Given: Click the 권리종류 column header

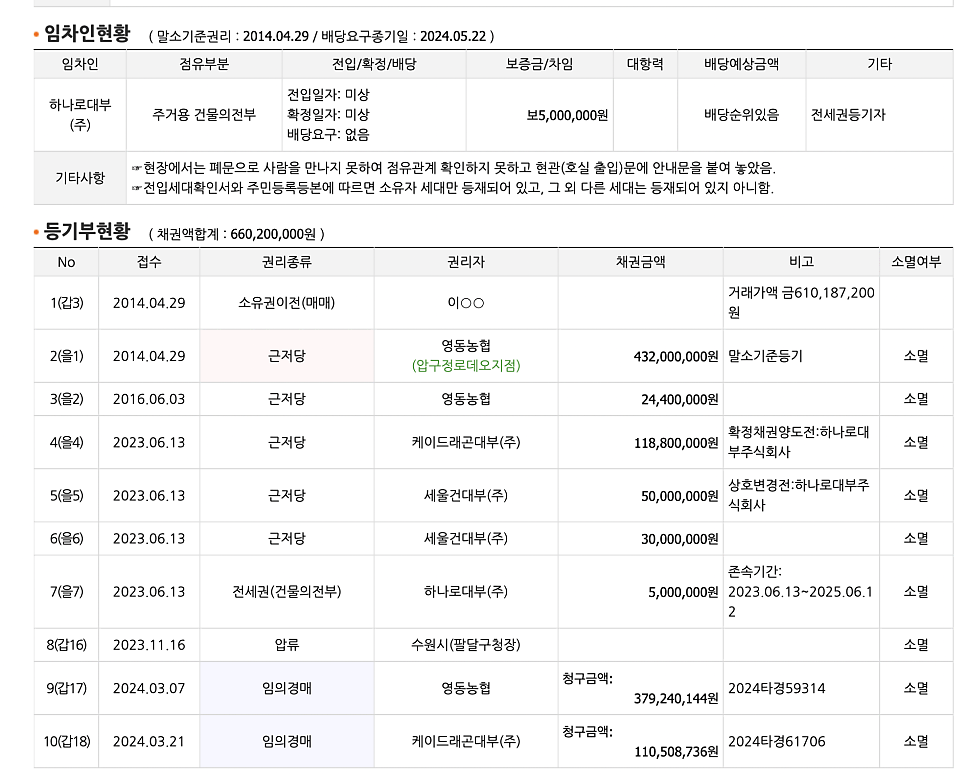Looking at the screenshot, I should (286, 262).
